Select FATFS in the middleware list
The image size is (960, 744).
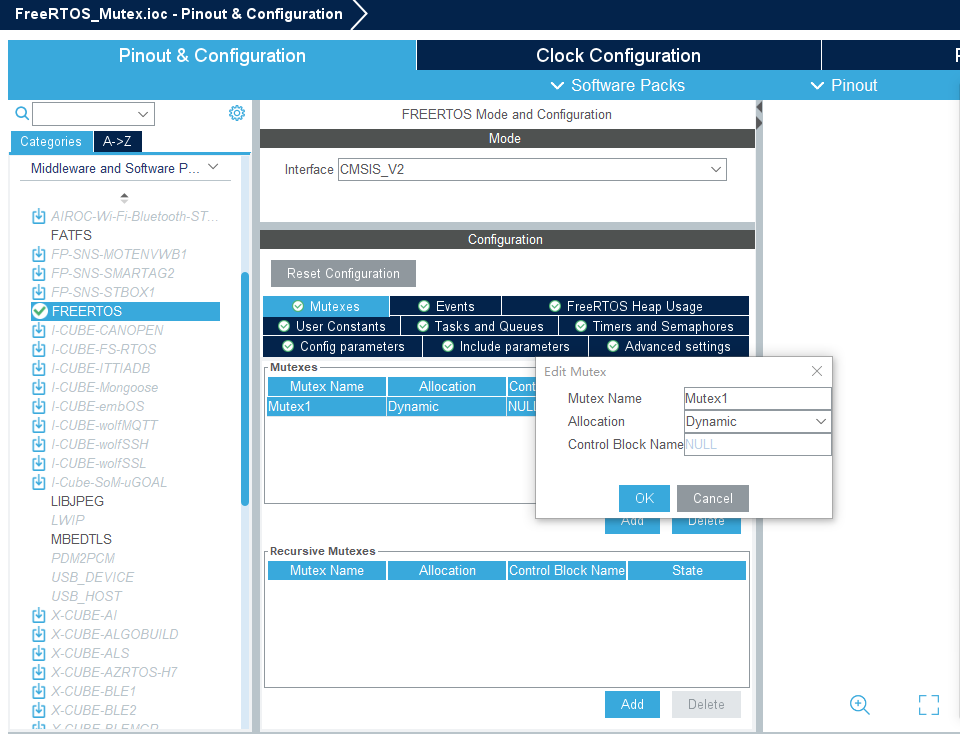pos(71,235)
